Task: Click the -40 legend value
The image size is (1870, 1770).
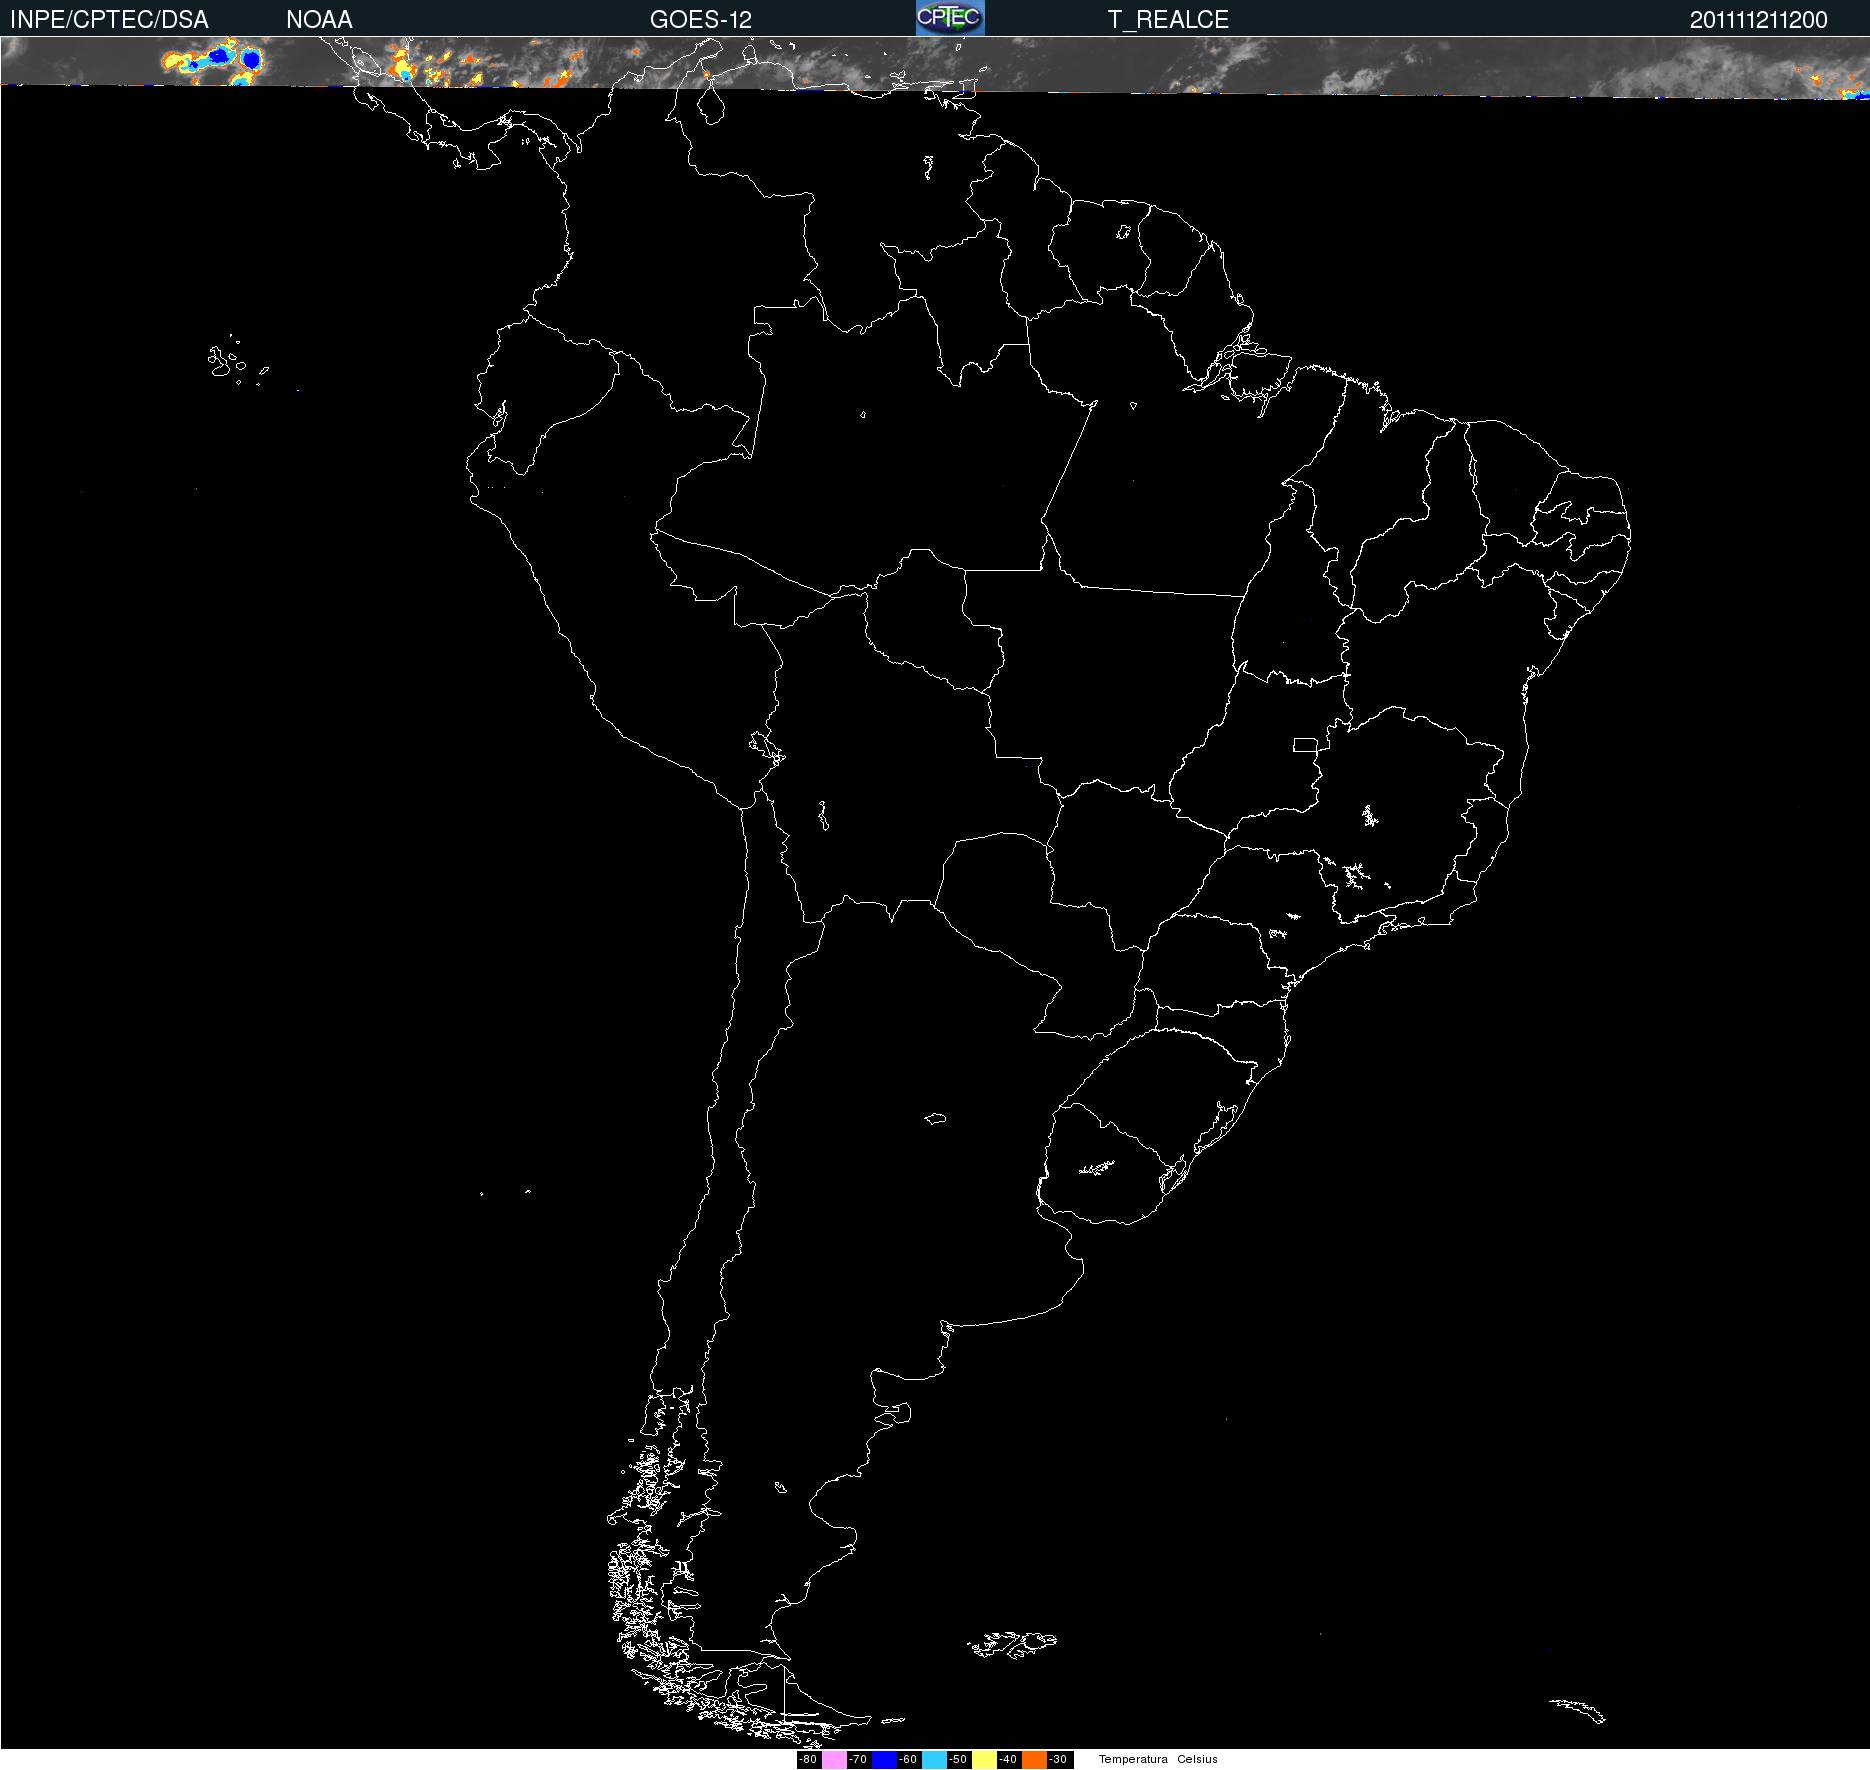Action: pyautogui.click(x=1008, y=1760)
